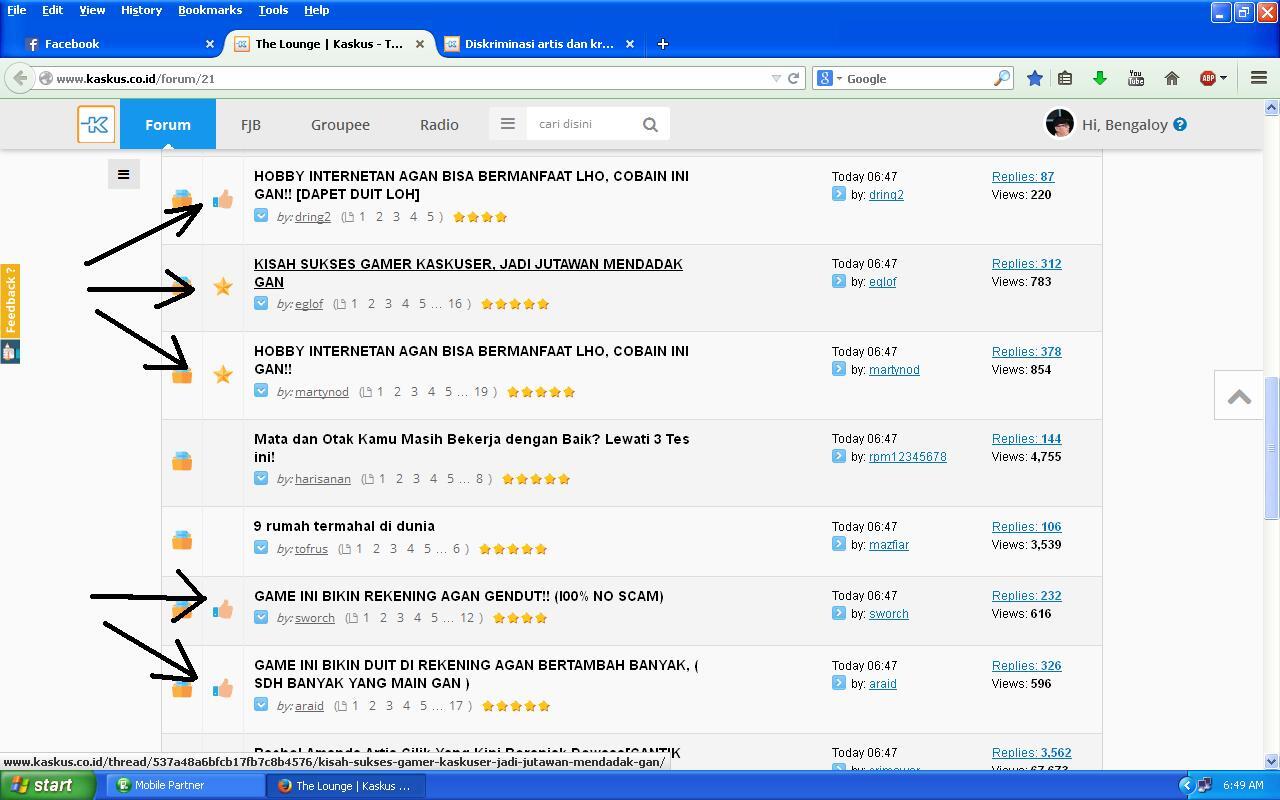This screenshot has width=1280, height=800.
Task: Jump to last post by rpm12345678 icon
Action: tap(839, 456)
